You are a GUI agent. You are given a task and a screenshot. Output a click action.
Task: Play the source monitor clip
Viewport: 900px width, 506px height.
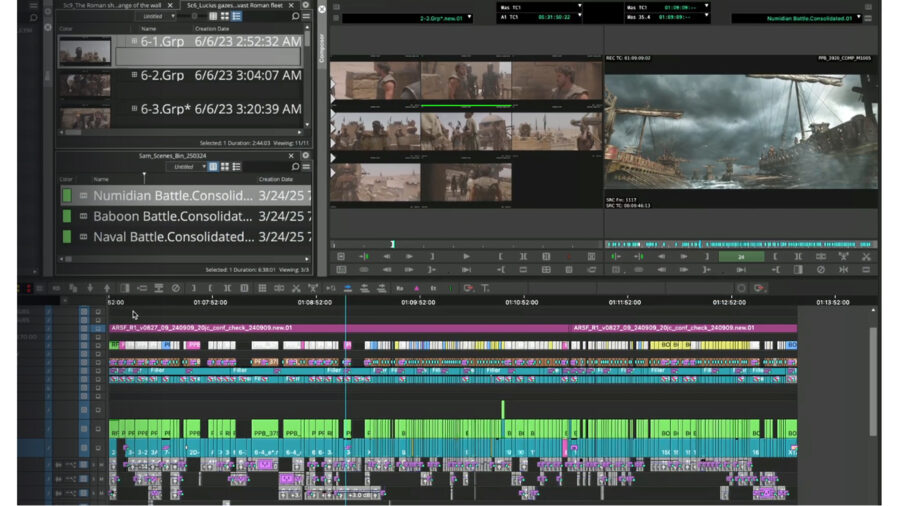click(466, 257)
